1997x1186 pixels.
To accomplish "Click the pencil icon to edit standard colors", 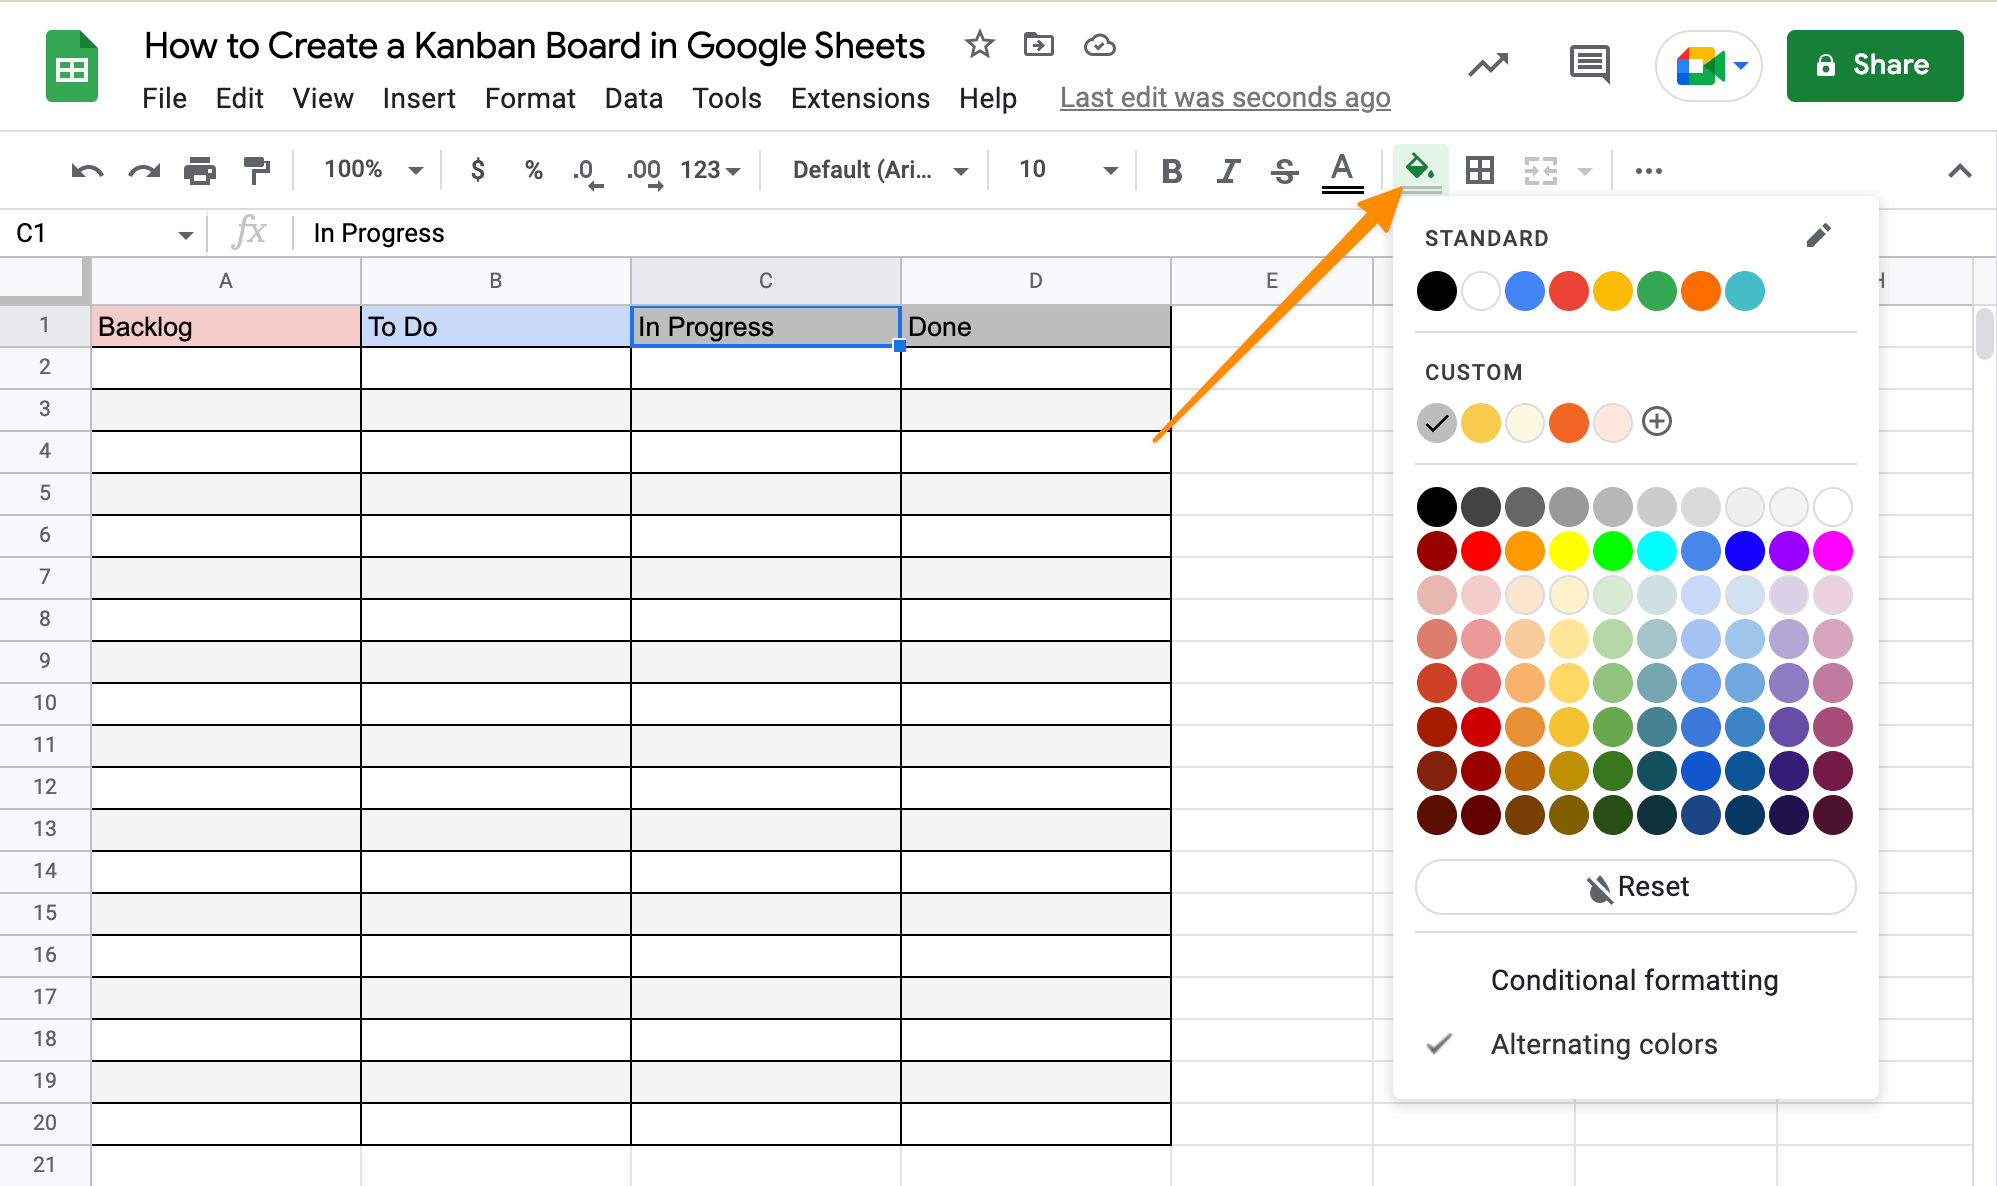I will [x=1818, y=236].
